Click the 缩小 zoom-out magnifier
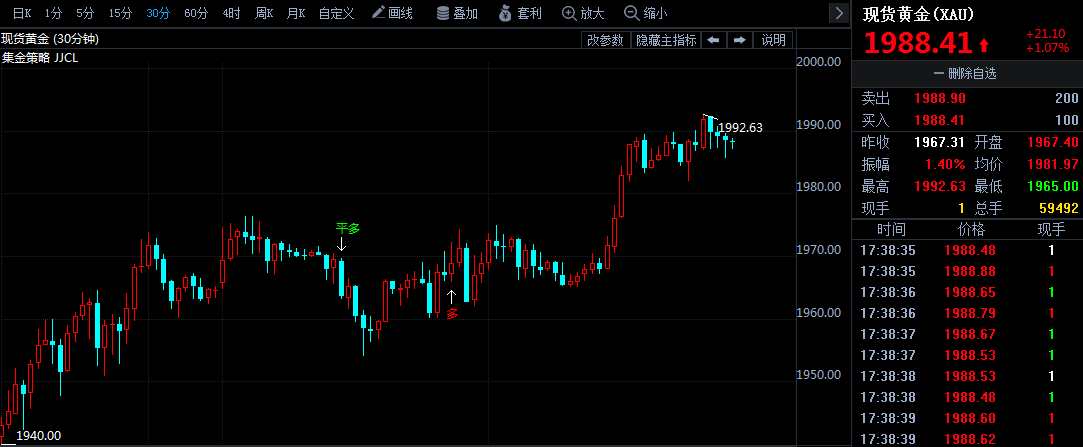The image size is (1083, 447). (x=645, y=12)
